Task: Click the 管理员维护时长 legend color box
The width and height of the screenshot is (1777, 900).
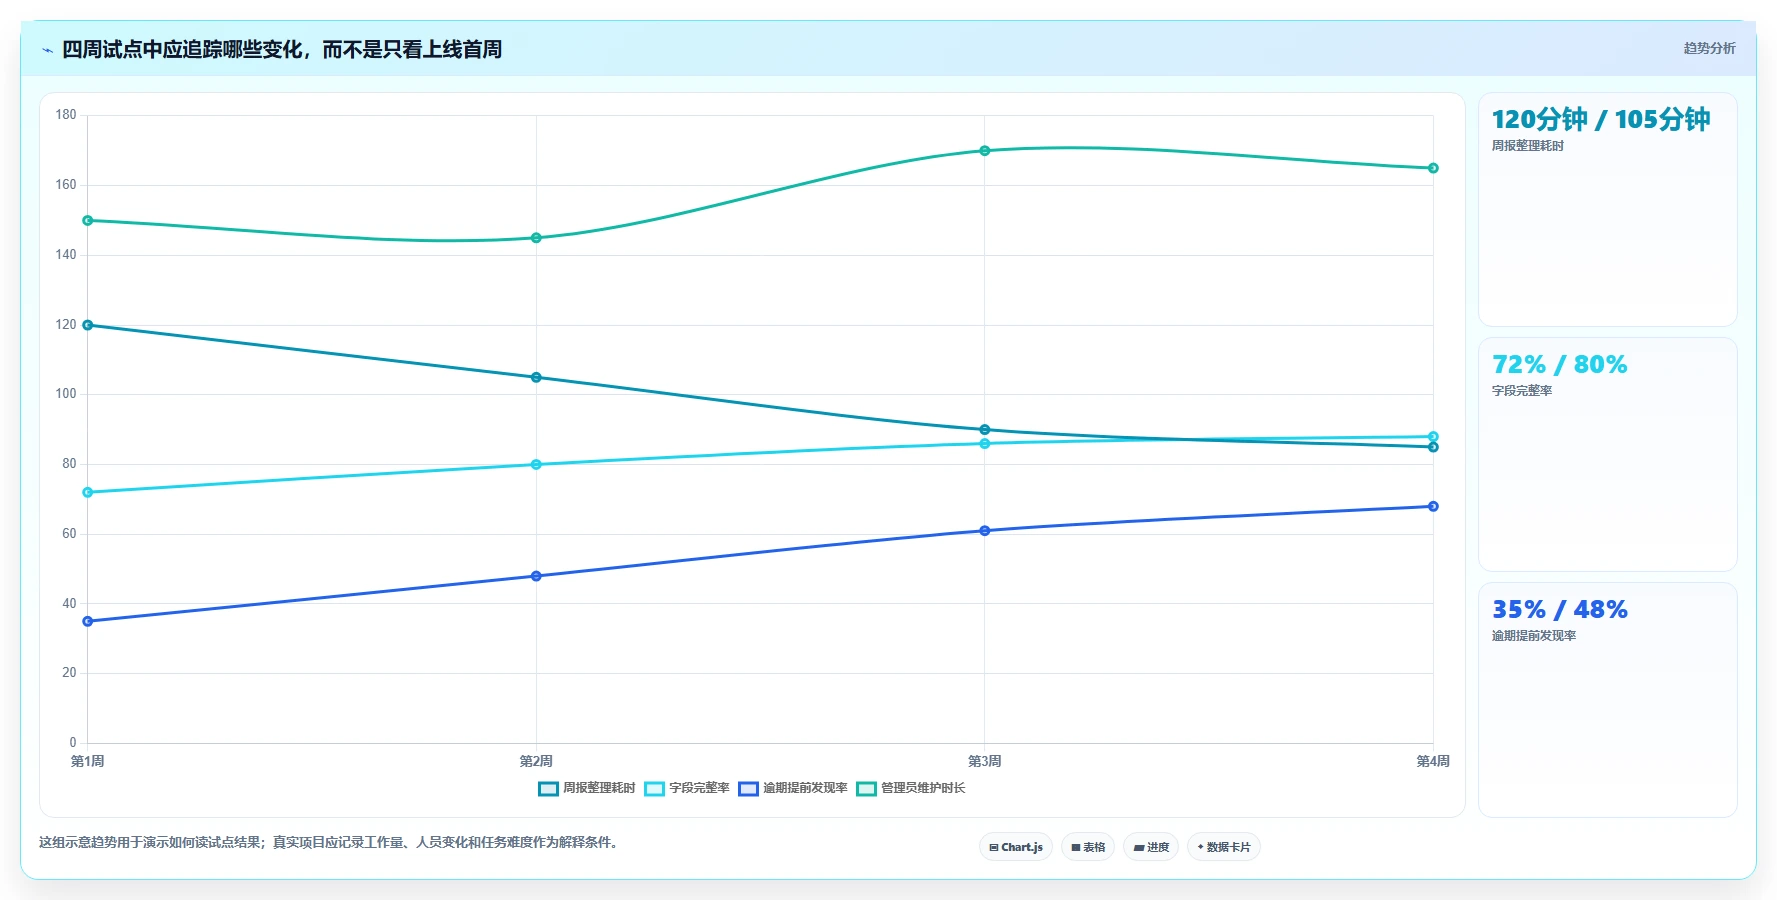Action: pyautogui.click(x=866, y=789)
